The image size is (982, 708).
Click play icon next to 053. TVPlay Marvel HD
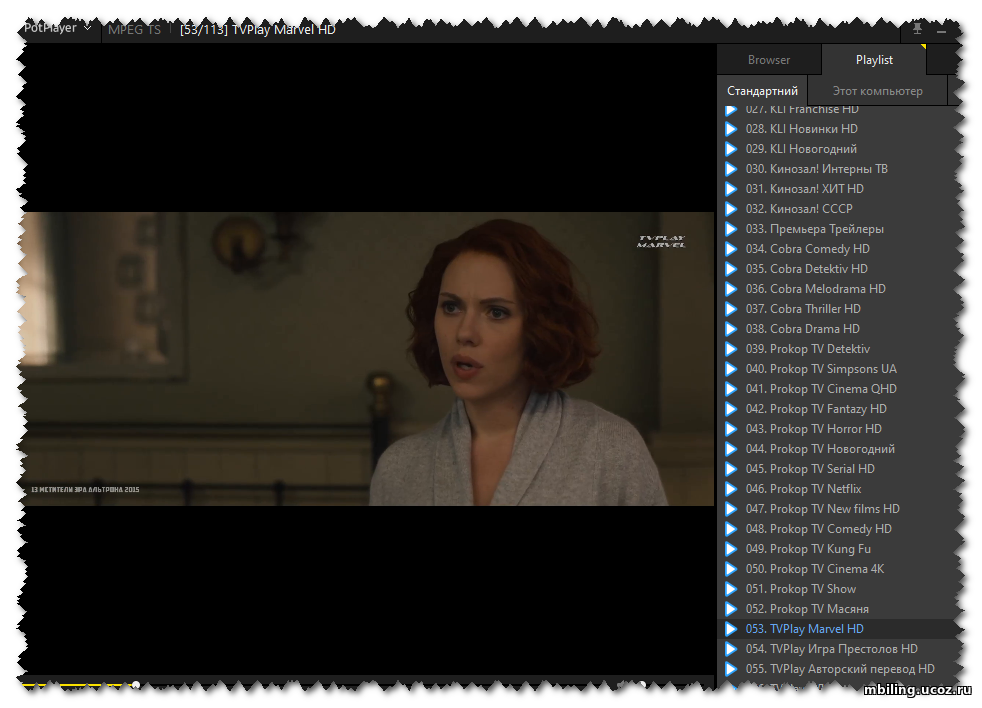point(731,629)
